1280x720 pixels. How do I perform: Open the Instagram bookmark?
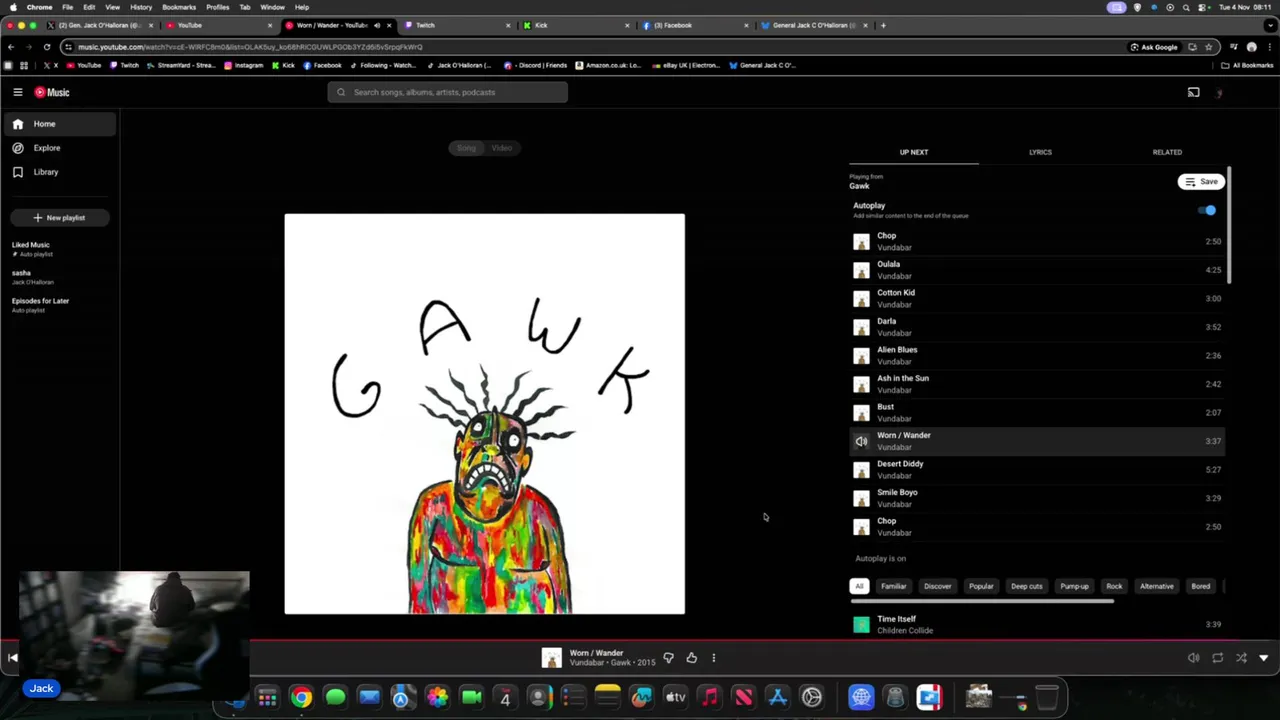[x=243, y=65]
